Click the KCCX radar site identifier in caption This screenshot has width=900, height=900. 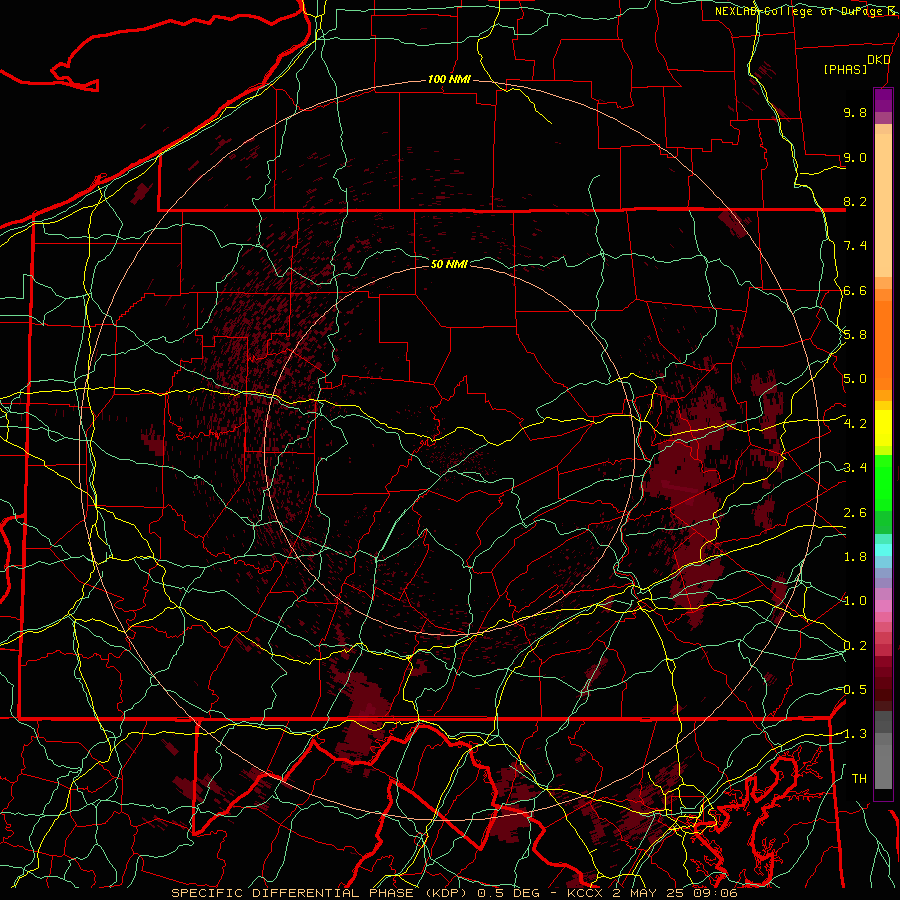pos(585,893)
